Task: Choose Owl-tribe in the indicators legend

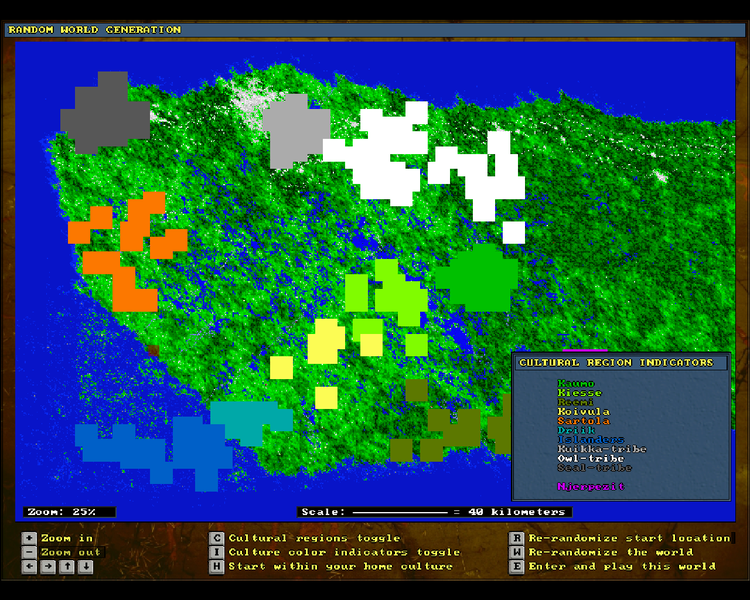Action: coord(590,458)
